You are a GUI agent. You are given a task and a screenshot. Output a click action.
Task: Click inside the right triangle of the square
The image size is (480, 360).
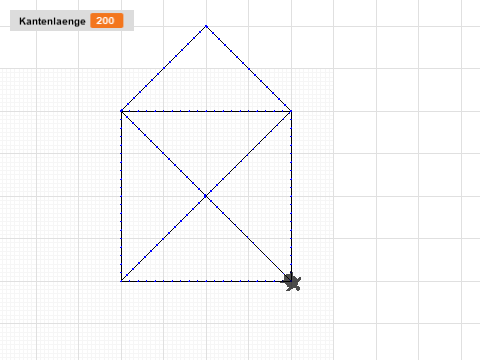[x=263, y=196]
